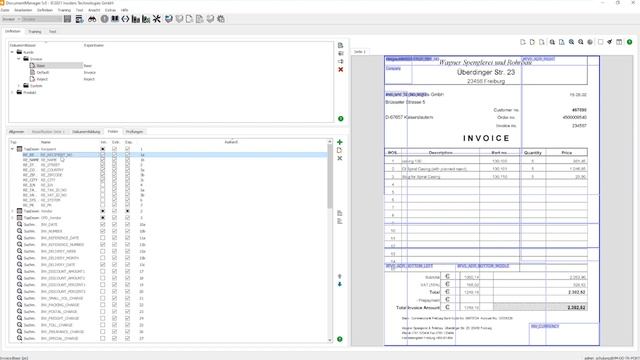Viewport: 640px width, 360px height.
Task: Click green help icon beside class tree
Action: [341, 119]
